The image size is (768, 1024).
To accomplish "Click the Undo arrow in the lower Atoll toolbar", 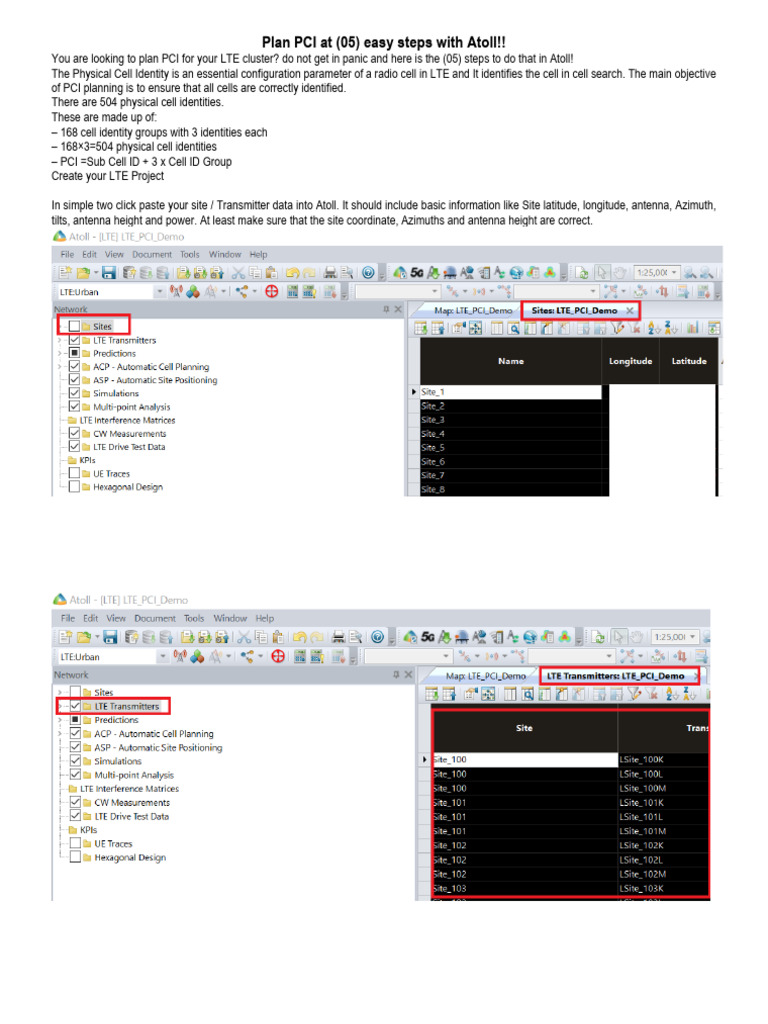I will point(300,636).
